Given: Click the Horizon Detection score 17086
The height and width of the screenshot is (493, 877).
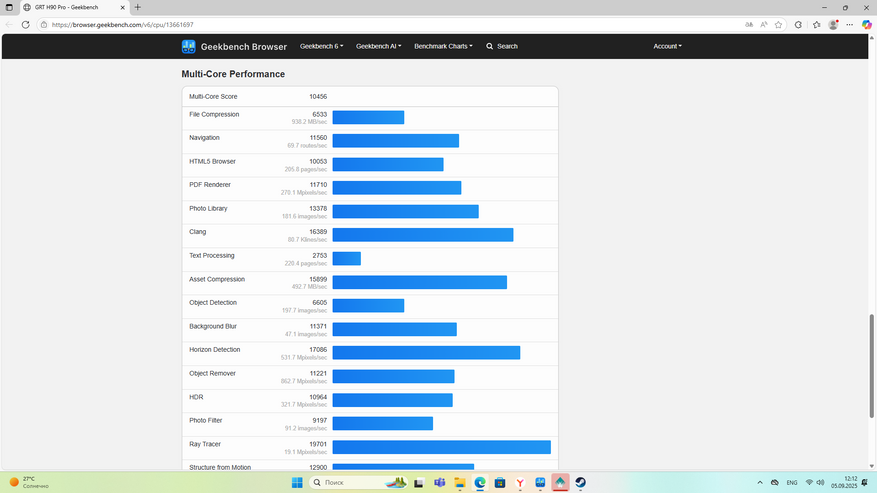Looking at the screenshot, I should tap(318, 350).
